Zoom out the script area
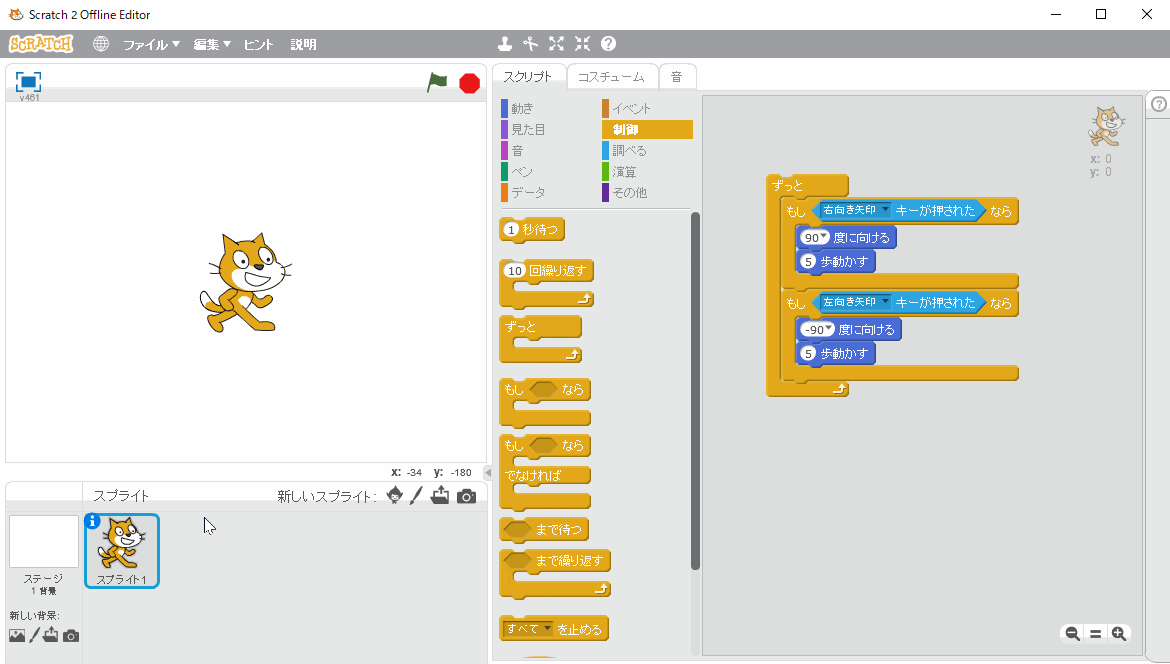Screen dimensions: 1170x664 point(1072,633)
